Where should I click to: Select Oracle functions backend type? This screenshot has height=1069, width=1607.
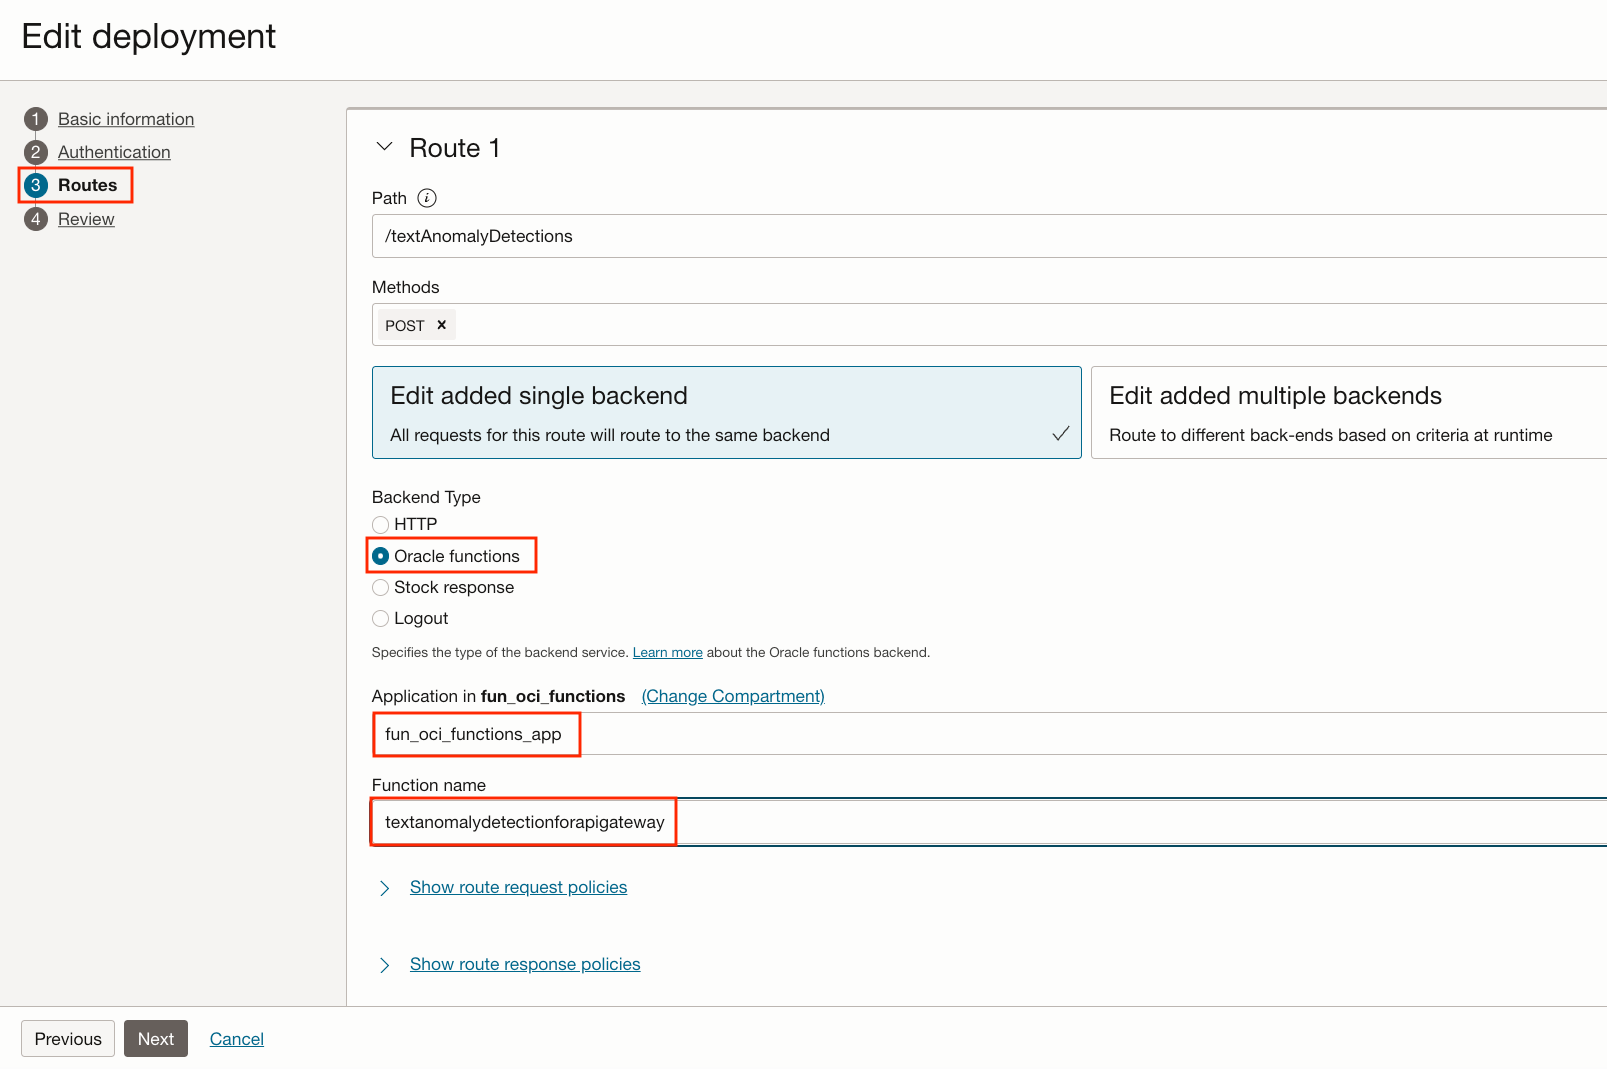[x=380, y=556]
